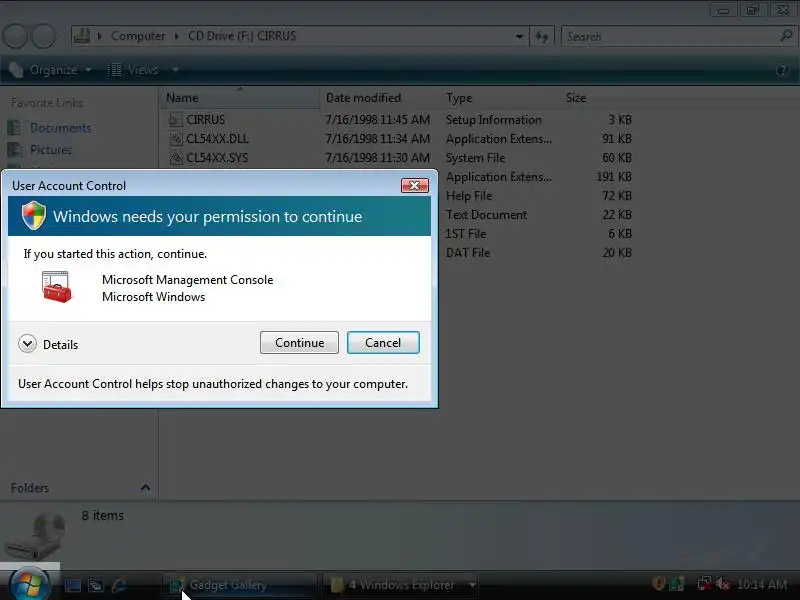Sort by the Date modified column header

[380, 97]
